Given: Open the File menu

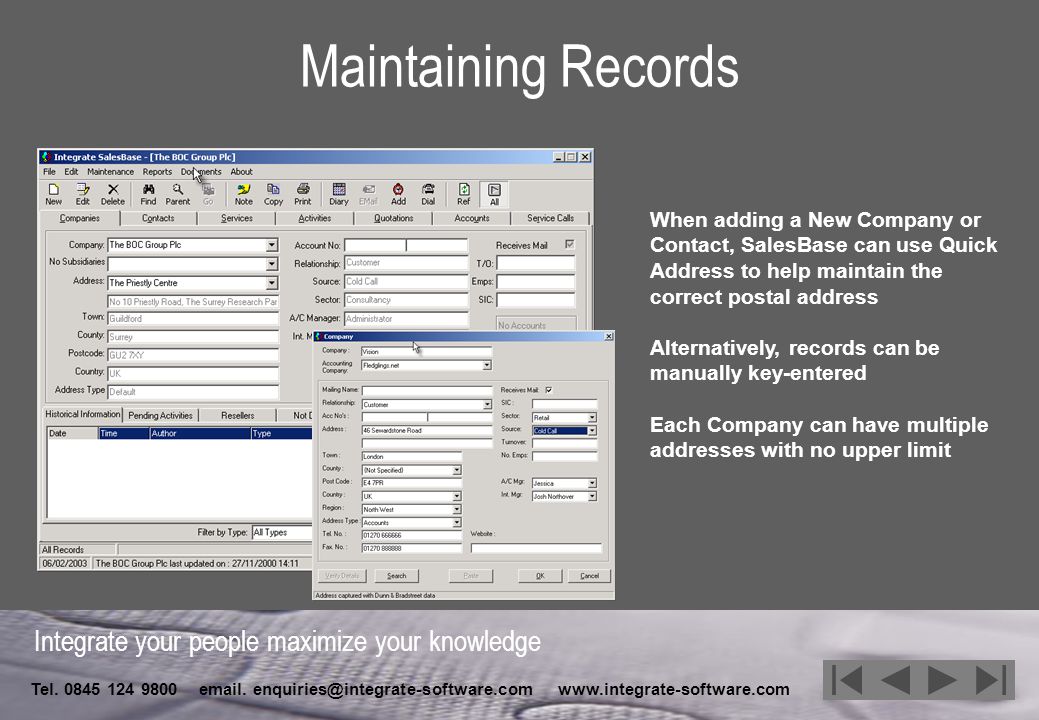Looking at the screenshot, I should (50, 172).
